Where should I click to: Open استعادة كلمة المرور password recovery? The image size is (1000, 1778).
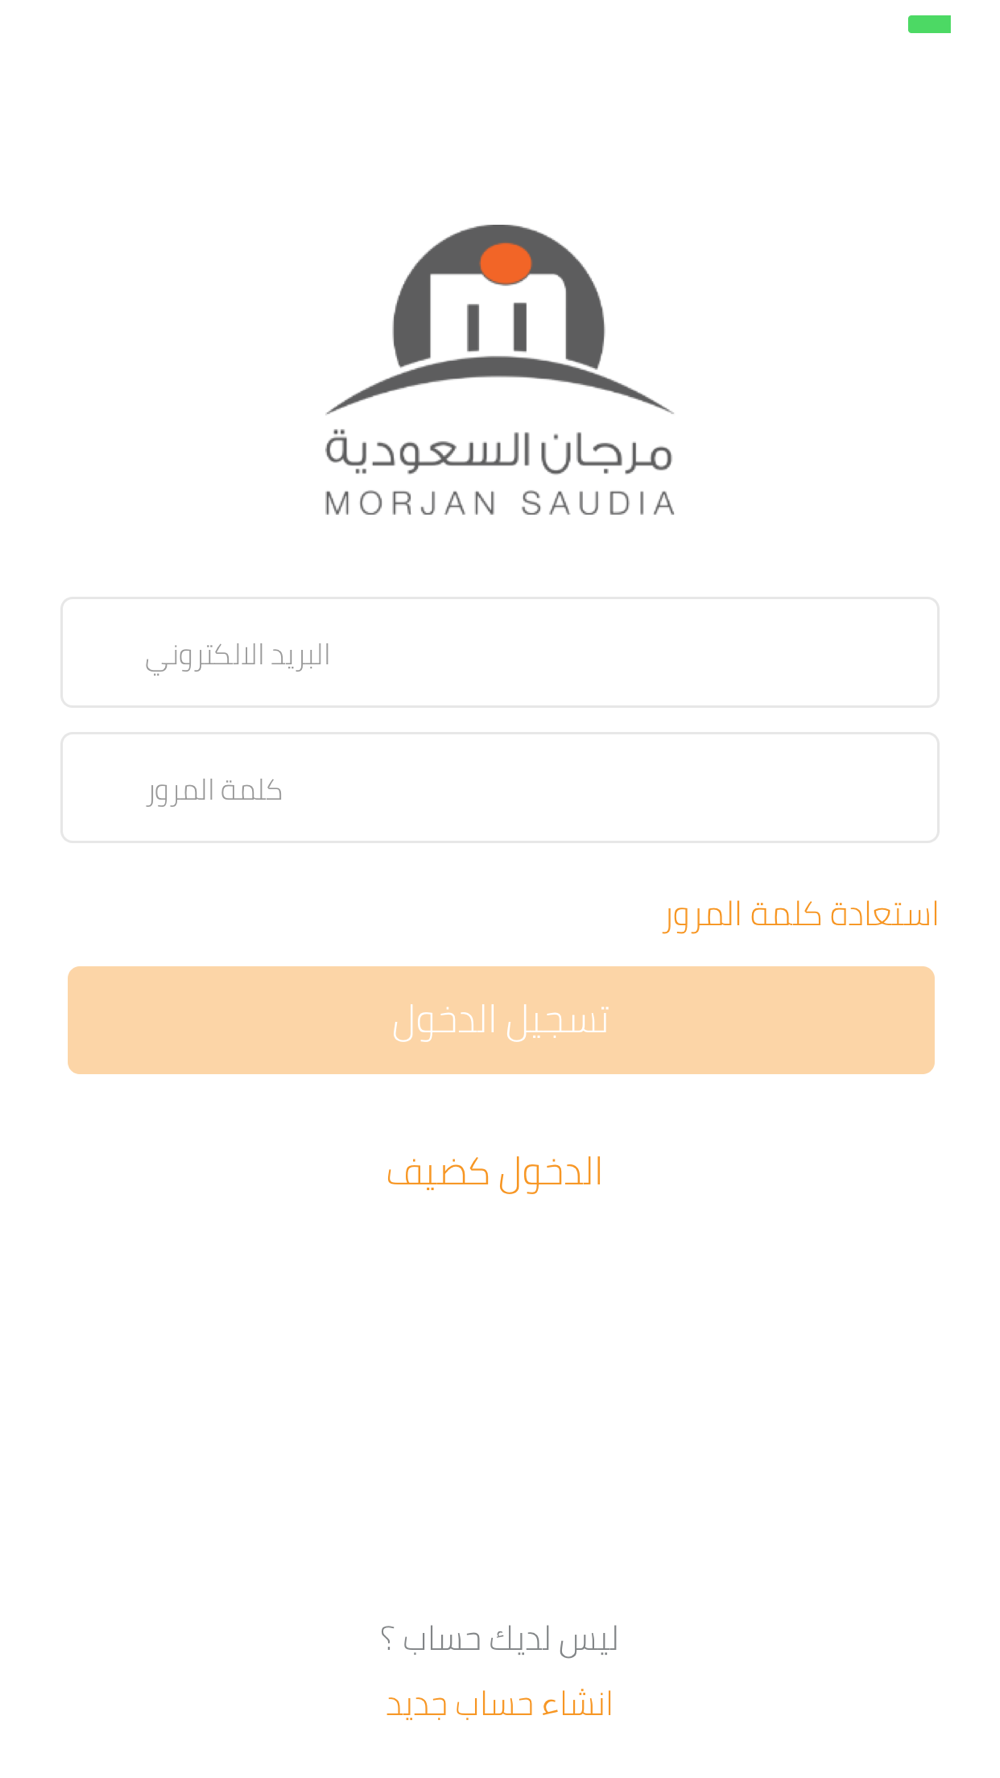pos(800,914)
